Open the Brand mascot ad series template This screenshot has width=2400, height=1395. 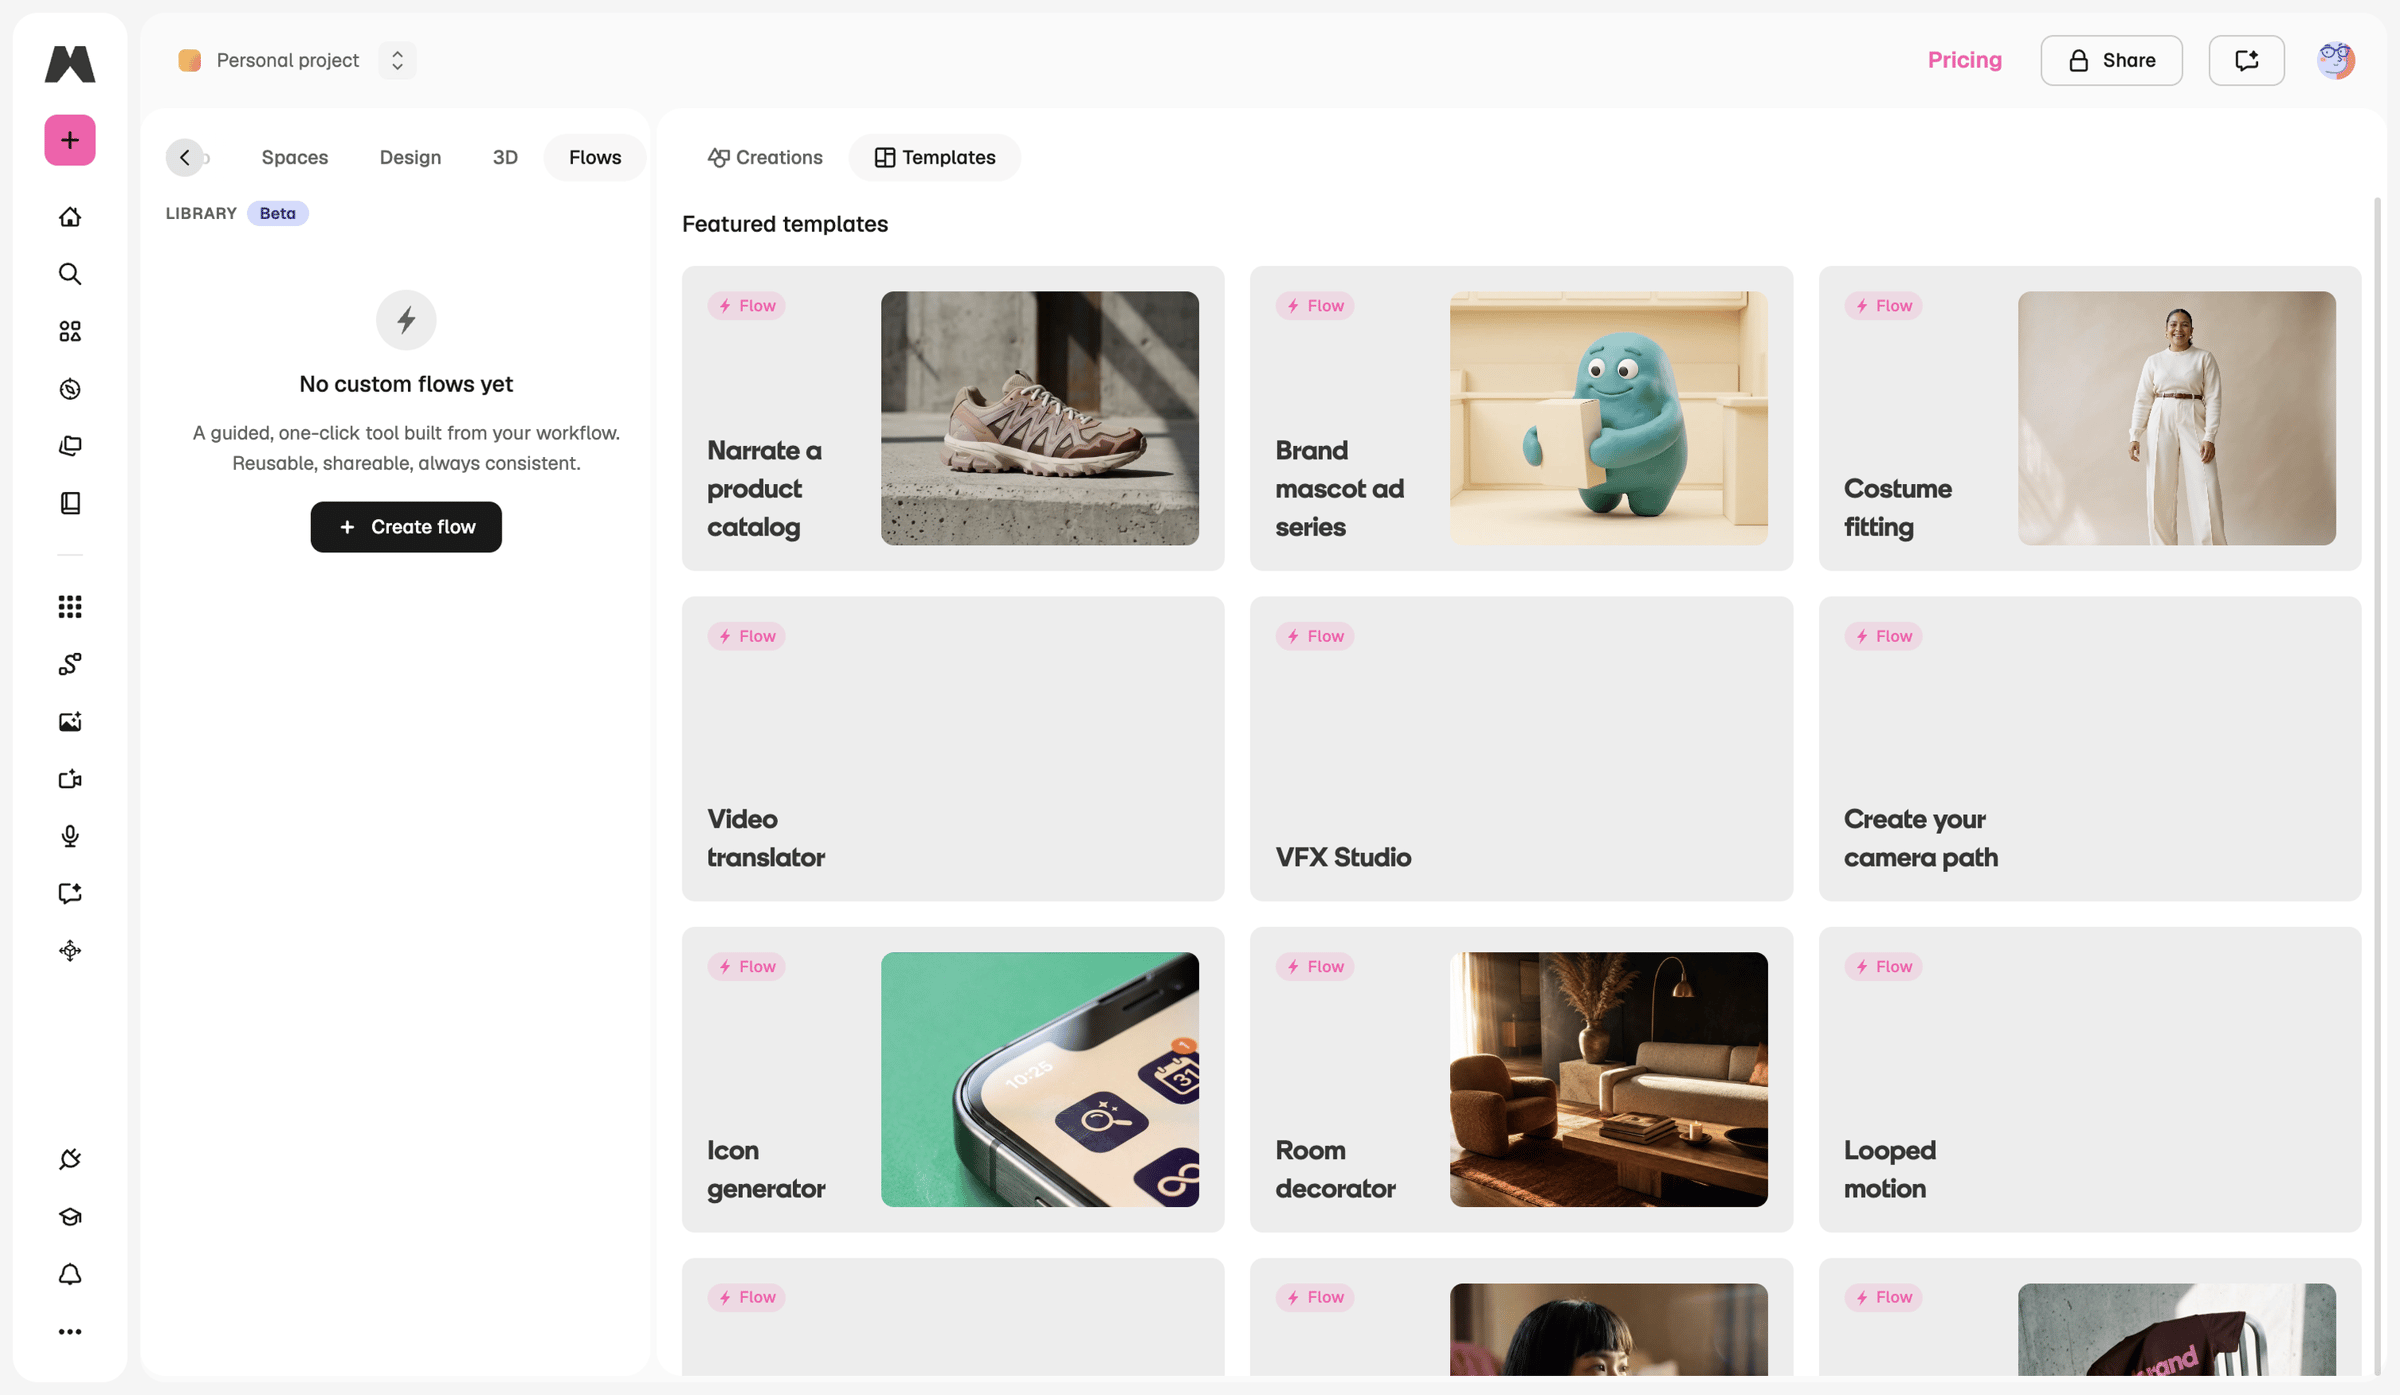(1521, 418)
